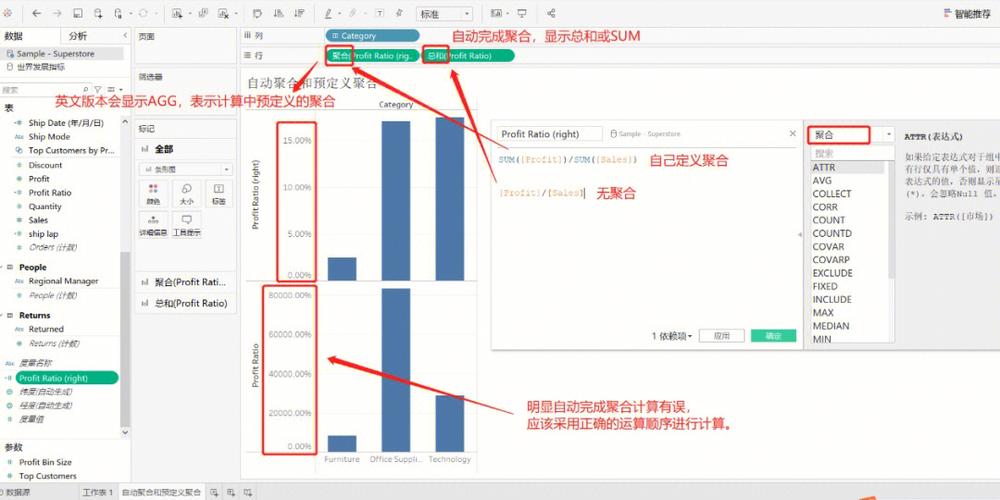Click the data pane vertical scrollbar
Image resolution: width=1000 pixels, height=500 pixels.
click(125, 338)
